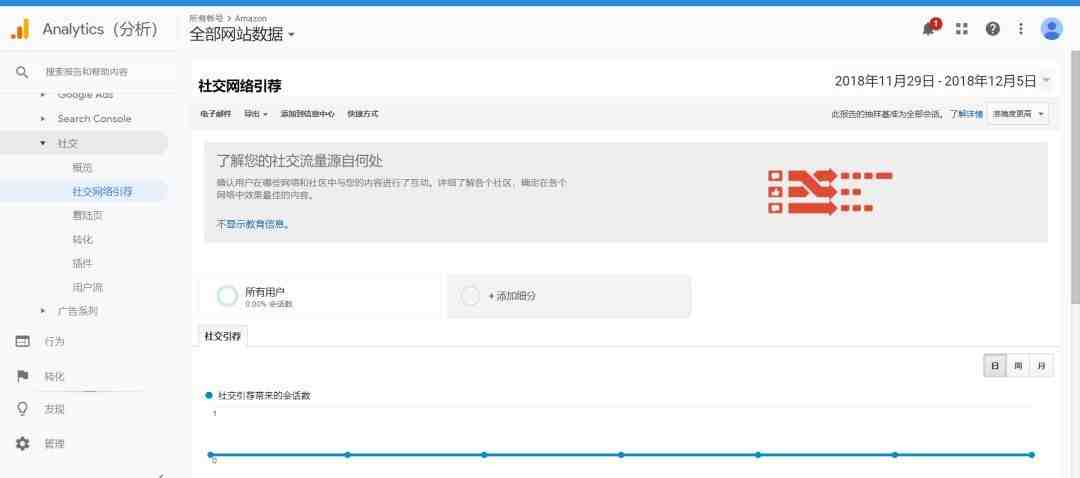
Task: Collapse the 社交 section arrow
Action: tap(43, 143)
